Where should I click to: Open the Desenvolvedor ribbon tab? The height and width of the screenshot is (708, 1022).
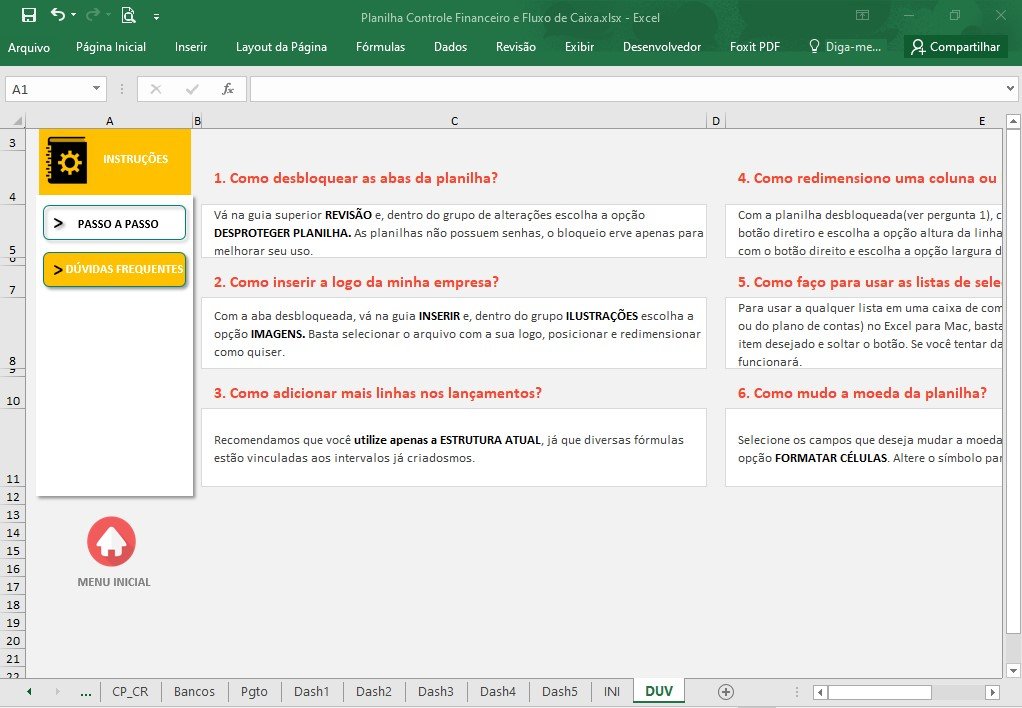pyautogui.click(x=662, y=47)
